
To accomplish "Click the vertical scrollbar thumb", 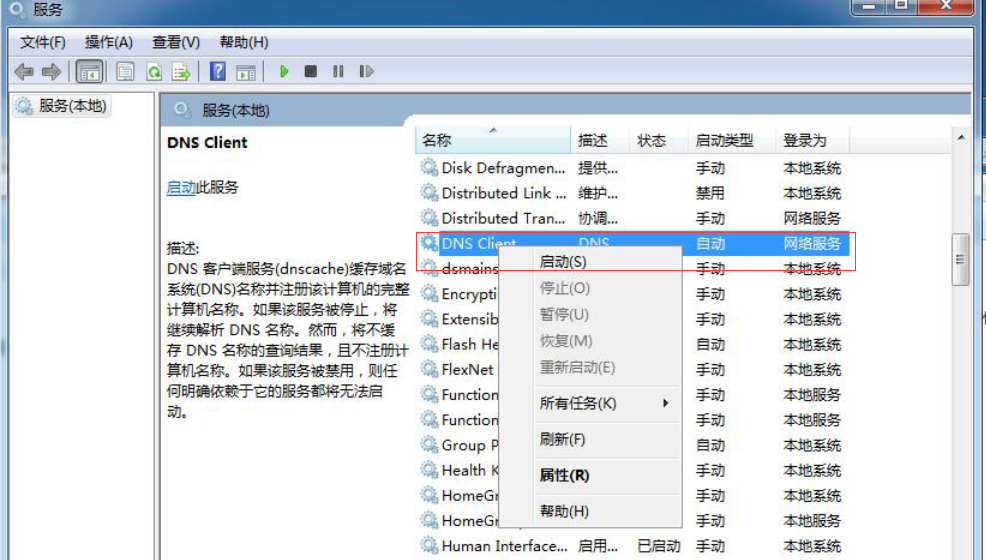I will coord(960,259).
